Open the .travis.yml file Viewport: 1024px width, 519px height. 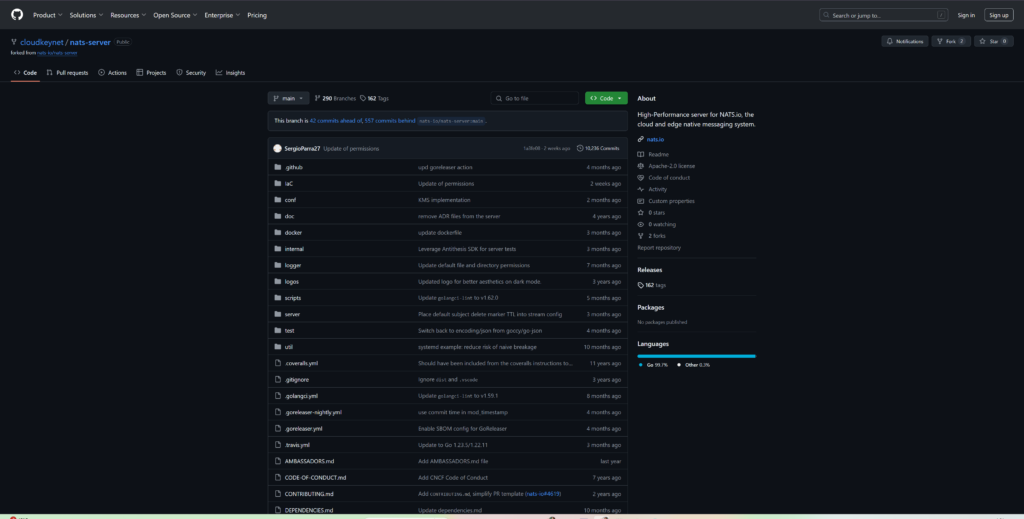[297, 445]
